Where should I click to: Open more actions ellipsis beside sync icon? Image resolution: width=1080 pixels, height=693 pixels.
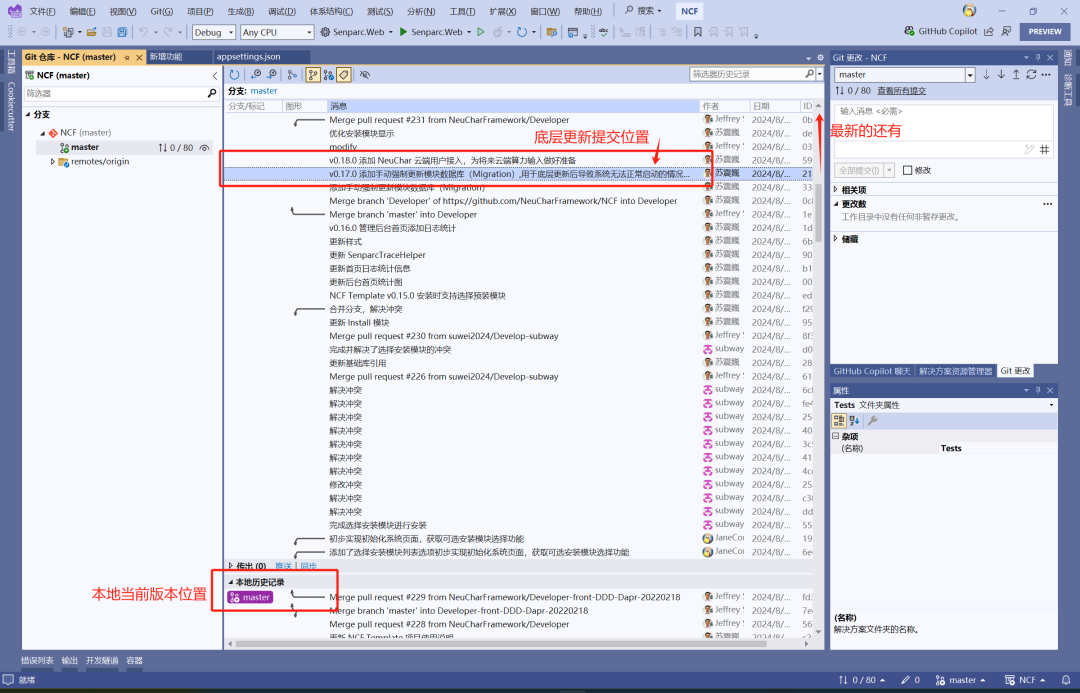point(1046,74)
